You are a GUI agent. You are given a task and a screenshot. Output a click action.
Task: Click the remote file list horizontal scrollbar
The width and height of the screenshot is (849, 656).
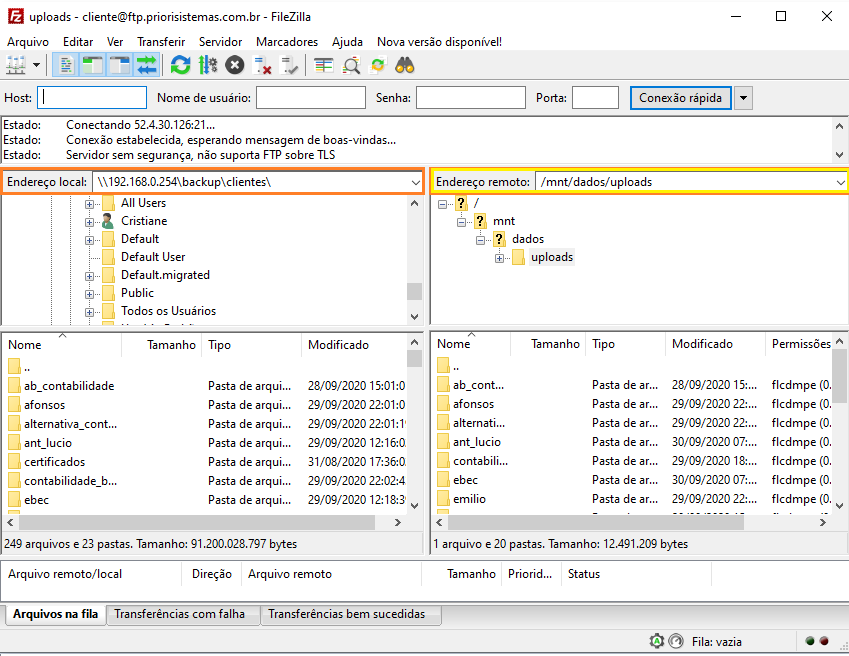596,522
